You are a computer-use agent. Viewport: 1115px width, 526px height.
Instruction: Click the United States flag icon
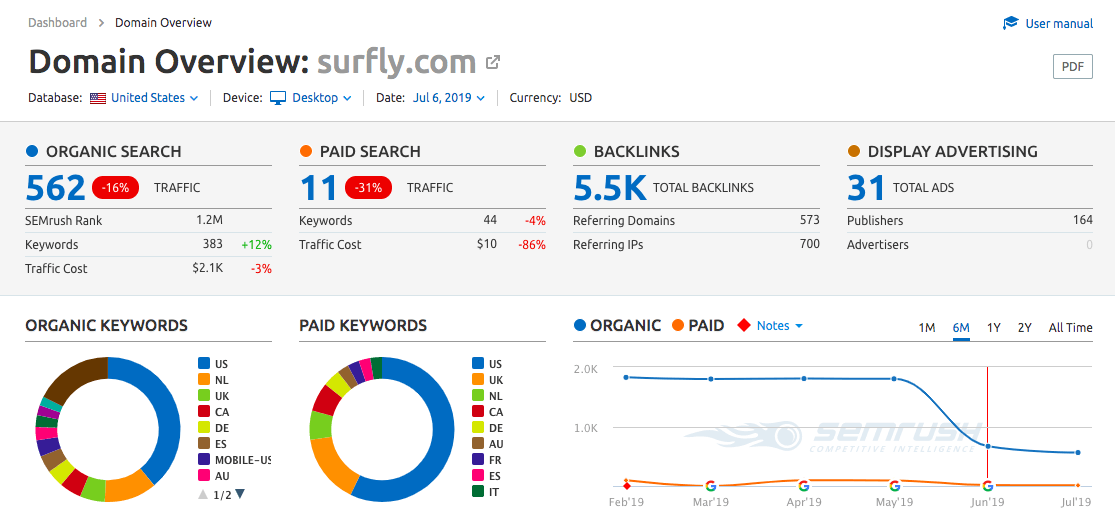pyautogui.click(x=98, y=98)
